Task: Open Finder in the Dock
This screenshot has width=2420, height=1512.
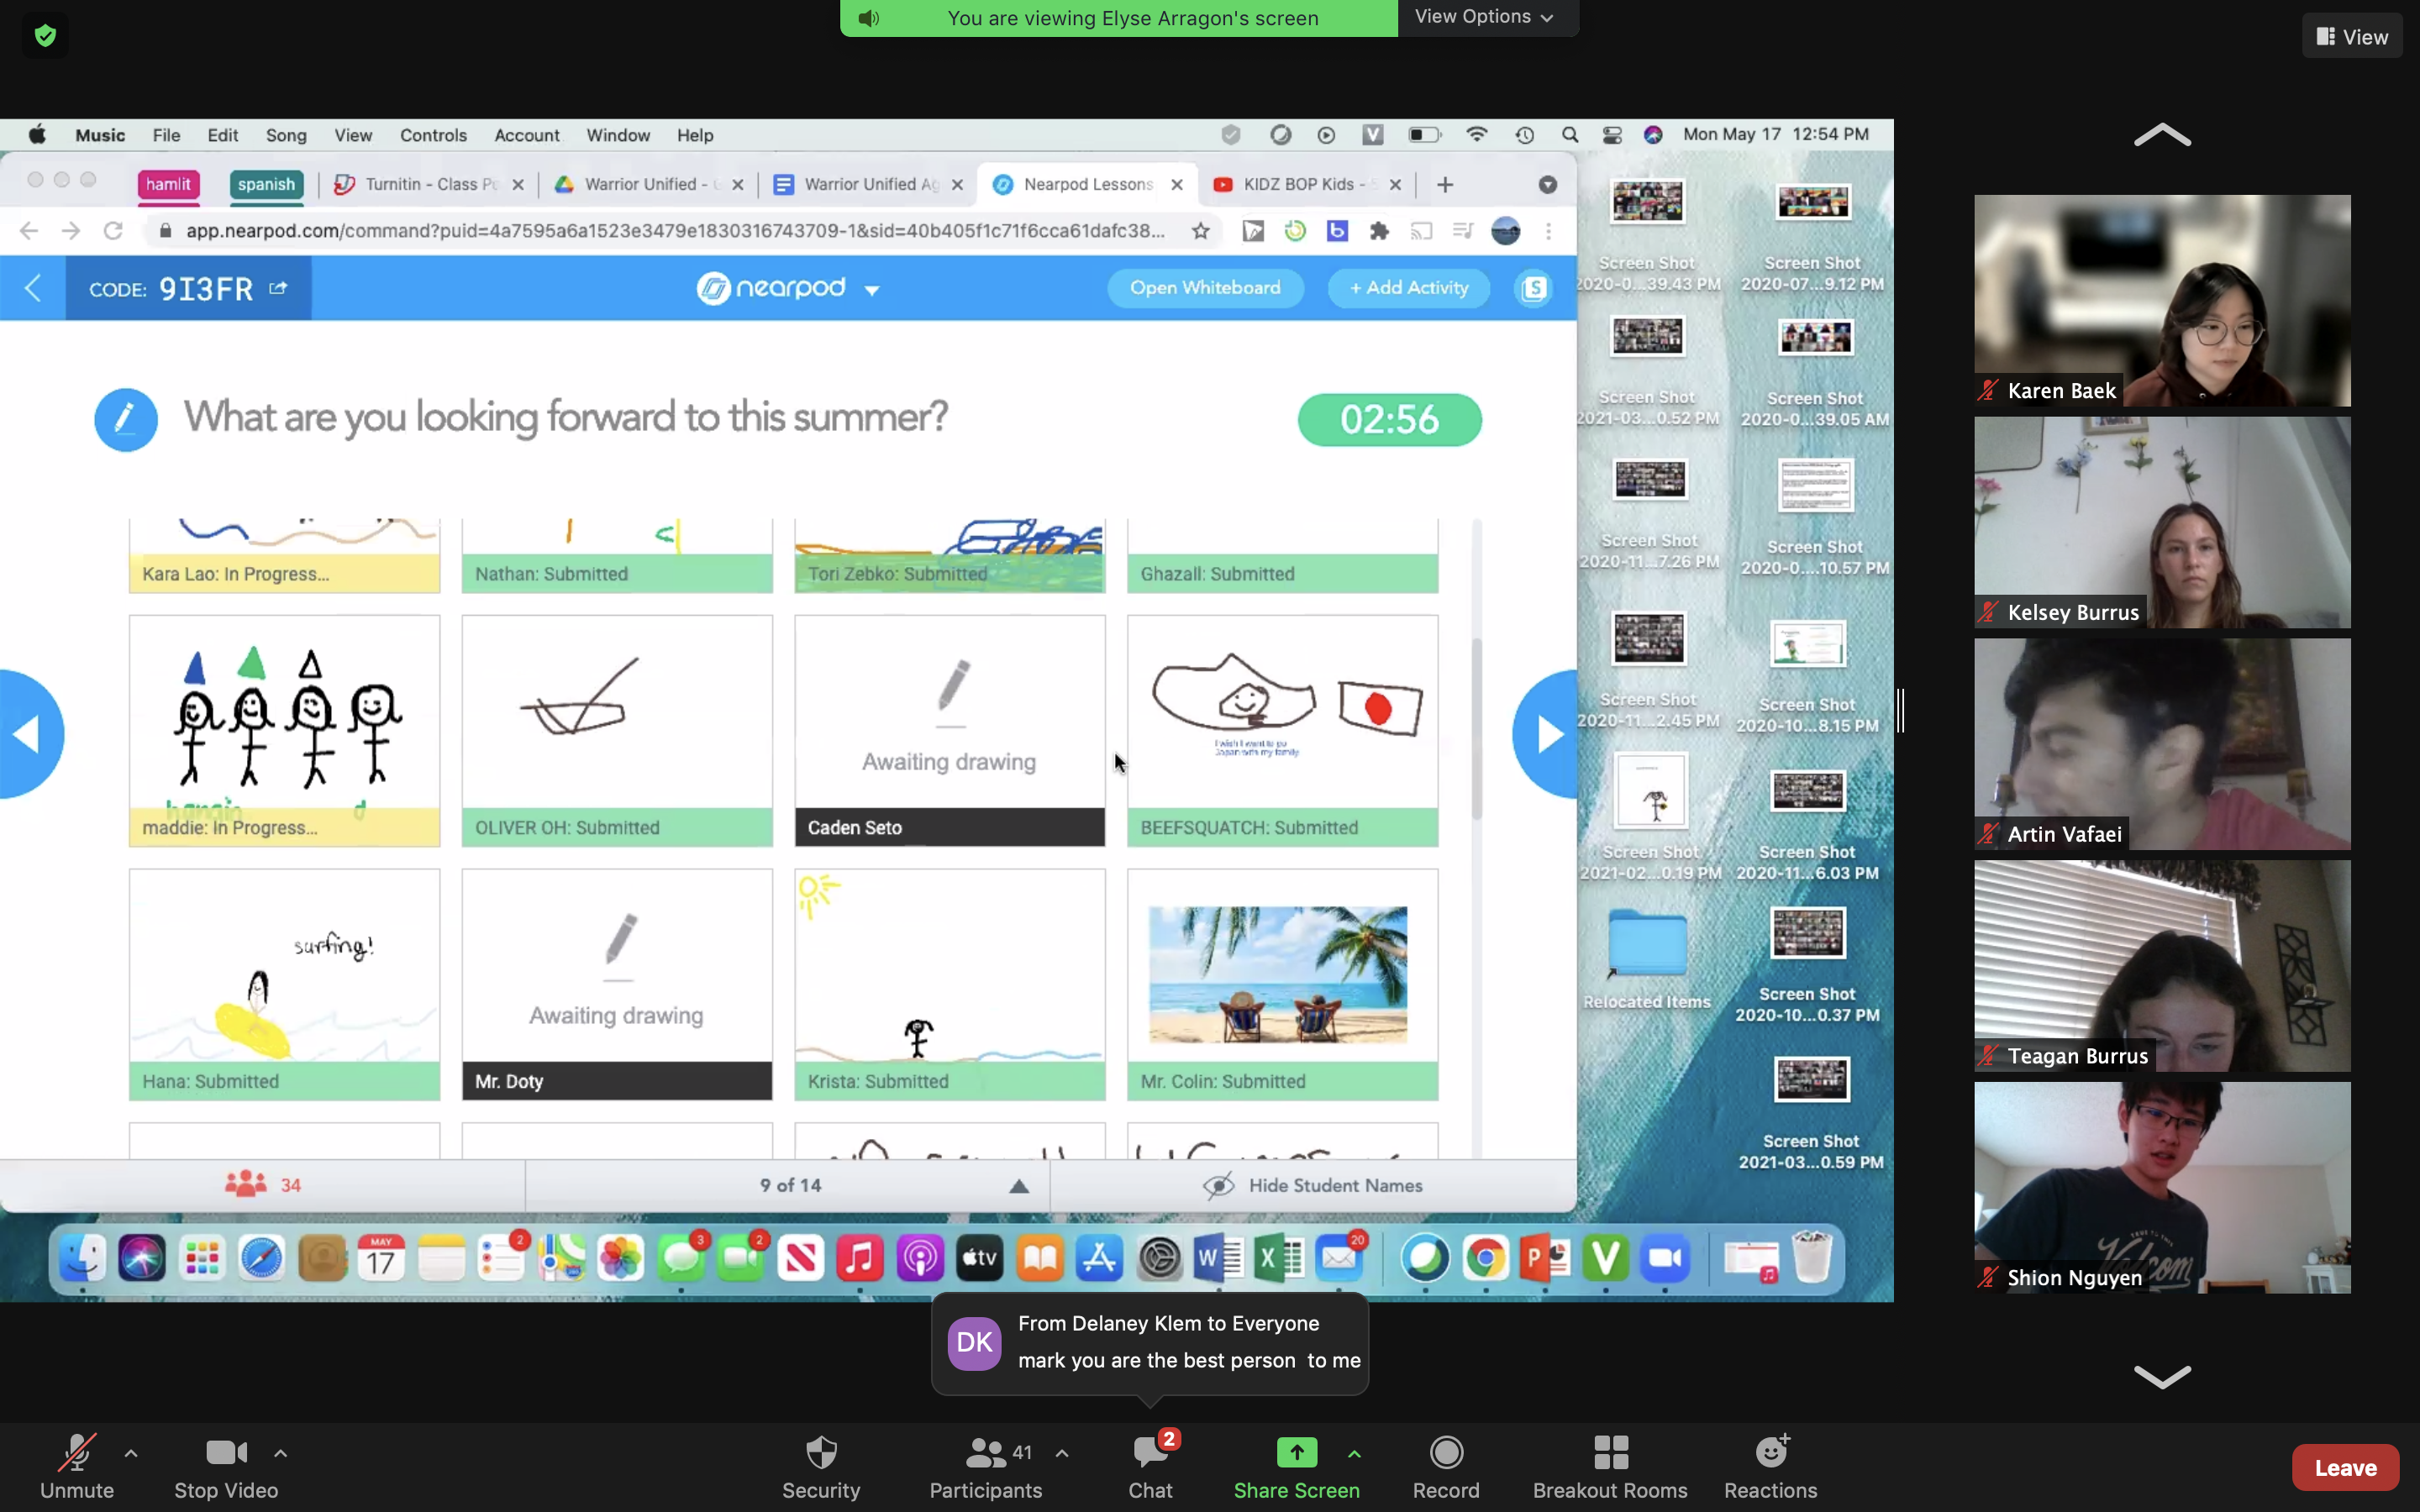Action: (82, 1258)
